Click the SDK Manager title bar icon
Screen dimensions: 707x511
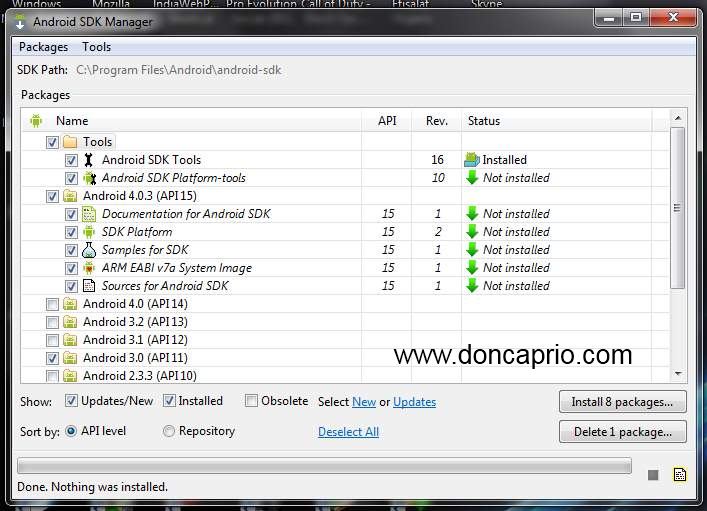click(x=20, y=22)
